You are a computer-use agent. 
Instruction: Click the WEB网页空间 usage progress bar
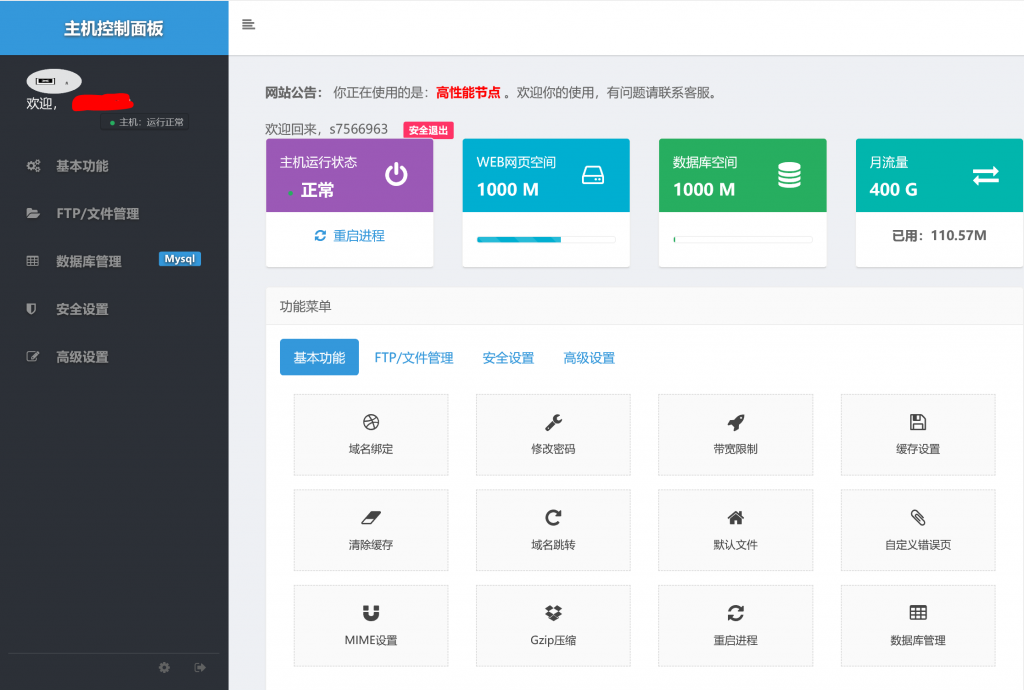(x=545, y=240)
